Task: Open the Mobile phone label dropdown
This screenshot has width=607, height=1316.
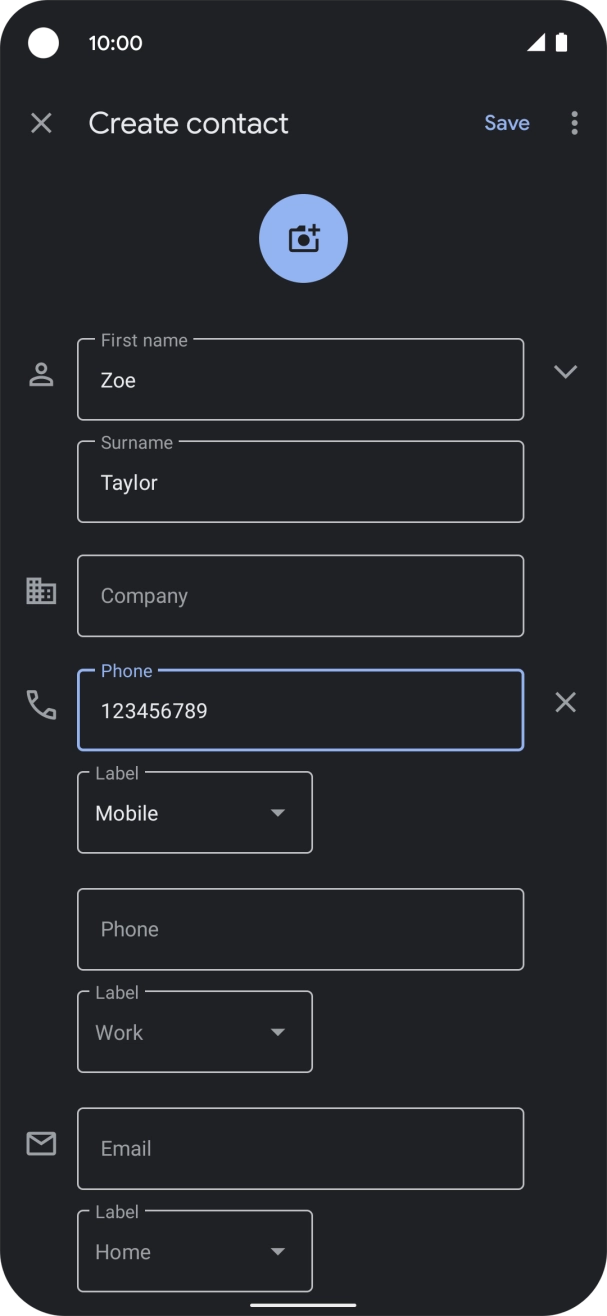Action: 195,813
